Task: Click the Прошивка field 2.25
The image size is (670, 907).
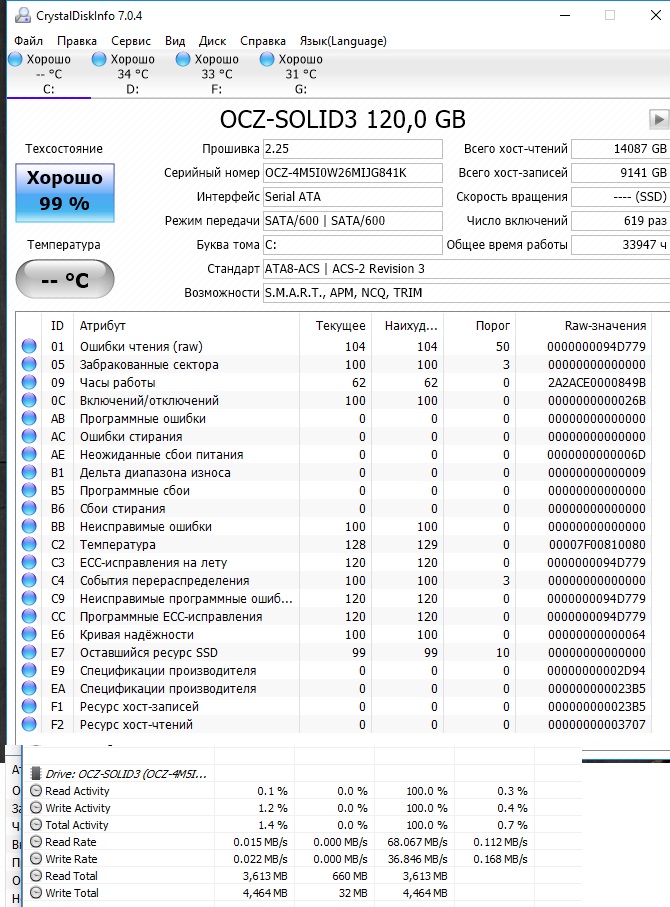Action: coord(353,149)
